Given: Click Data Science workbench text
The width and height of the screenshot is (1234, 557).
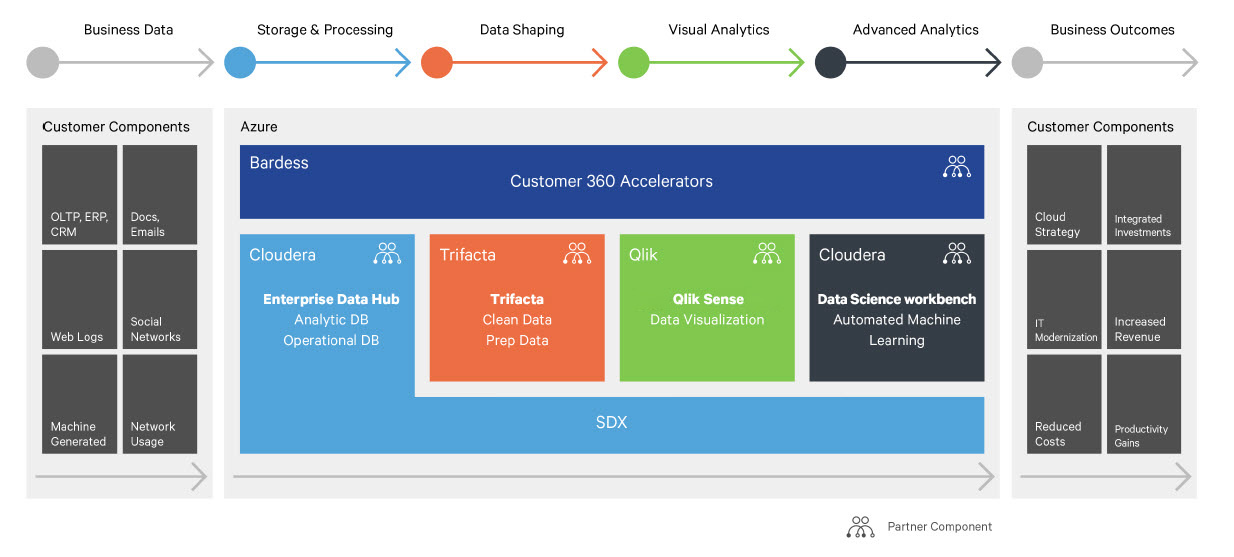Looking at the screenshot, I should point(897,299).
